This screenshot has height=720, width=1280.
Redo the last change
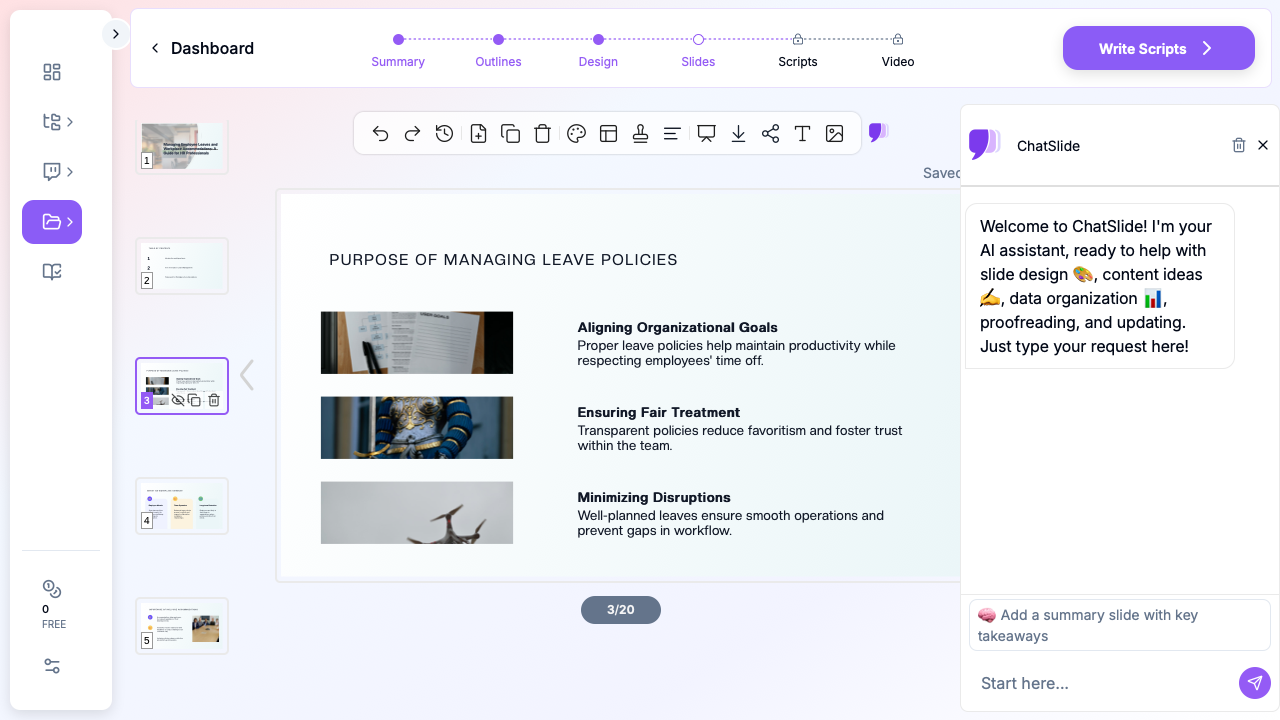tap(412, 133)
